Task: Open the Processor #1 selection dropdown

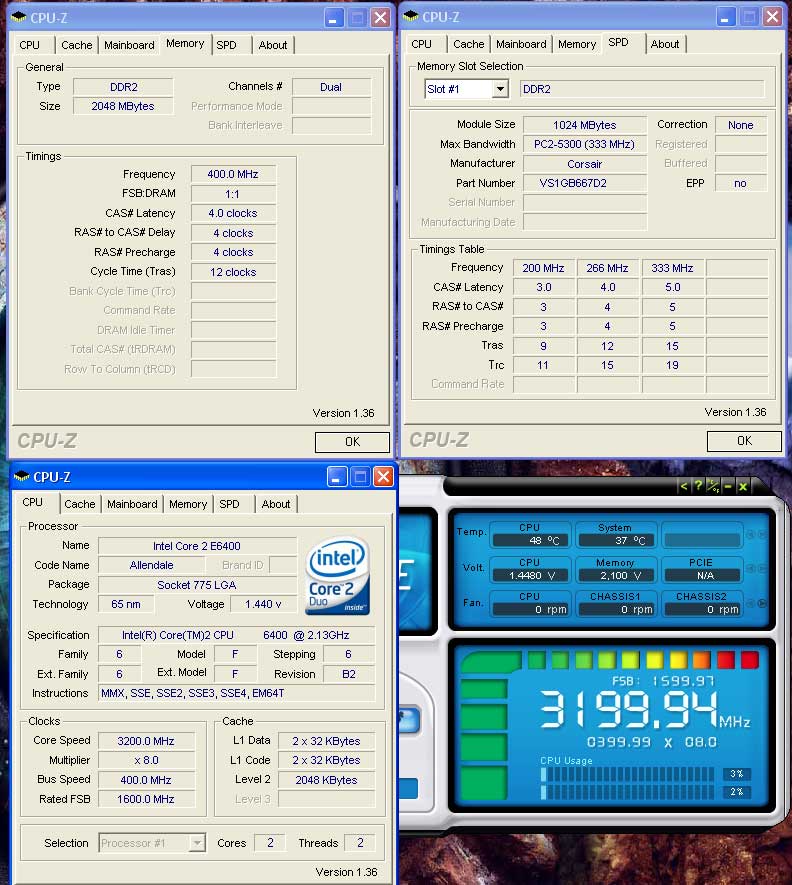Action: pos(196,843)
